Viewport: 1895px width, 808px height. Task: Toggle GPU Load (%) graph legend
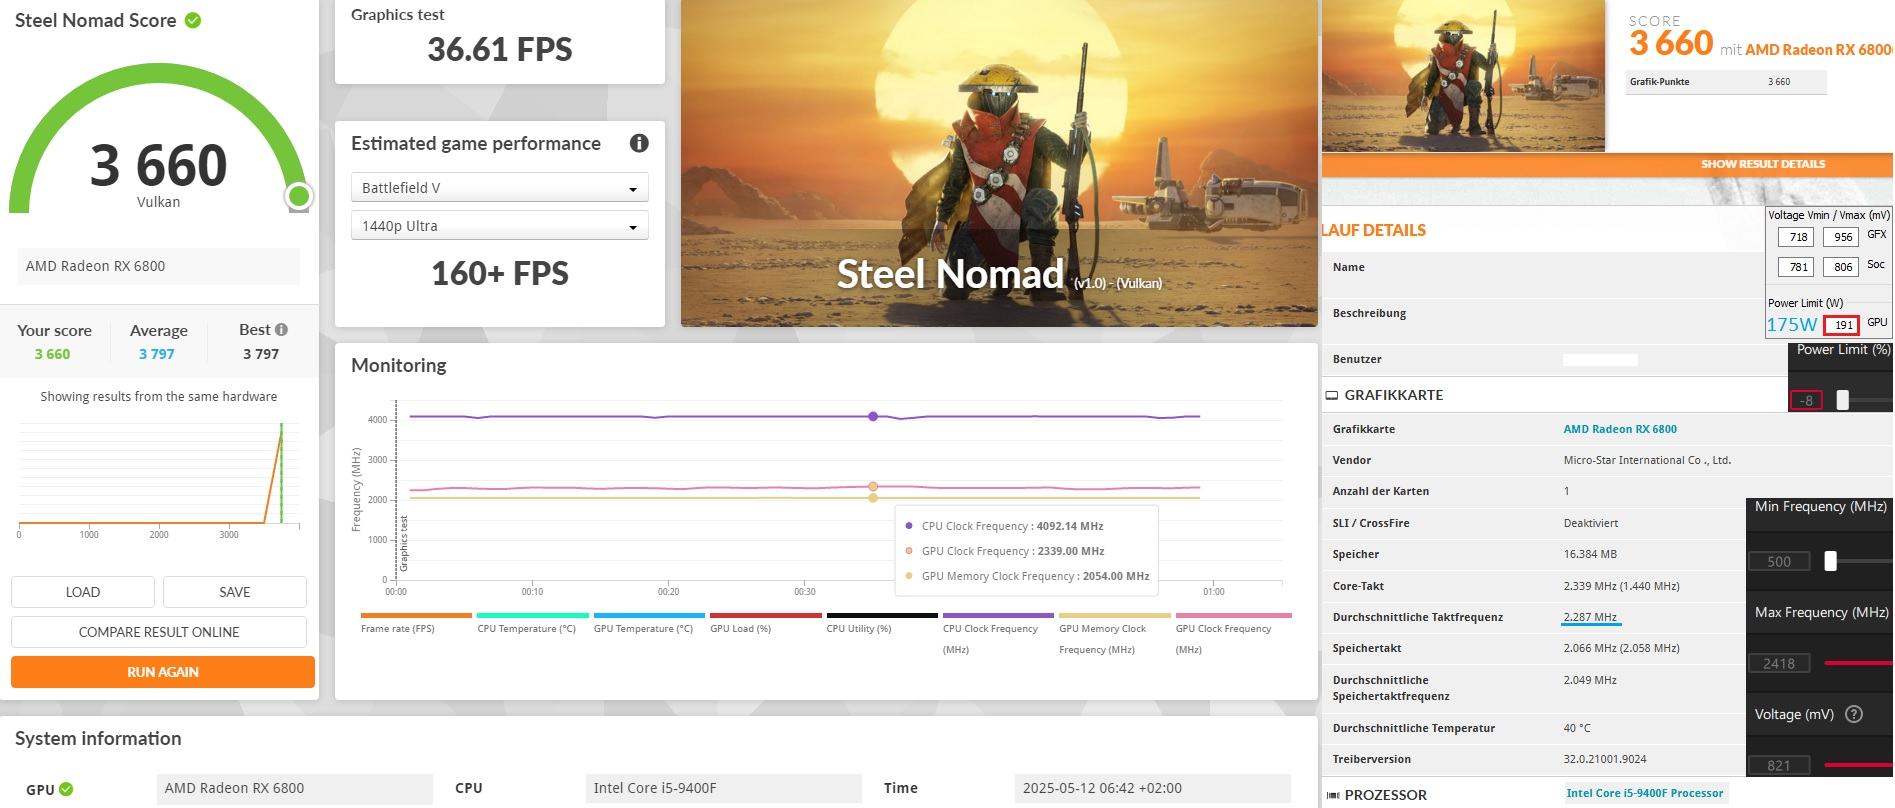point(765,623)
